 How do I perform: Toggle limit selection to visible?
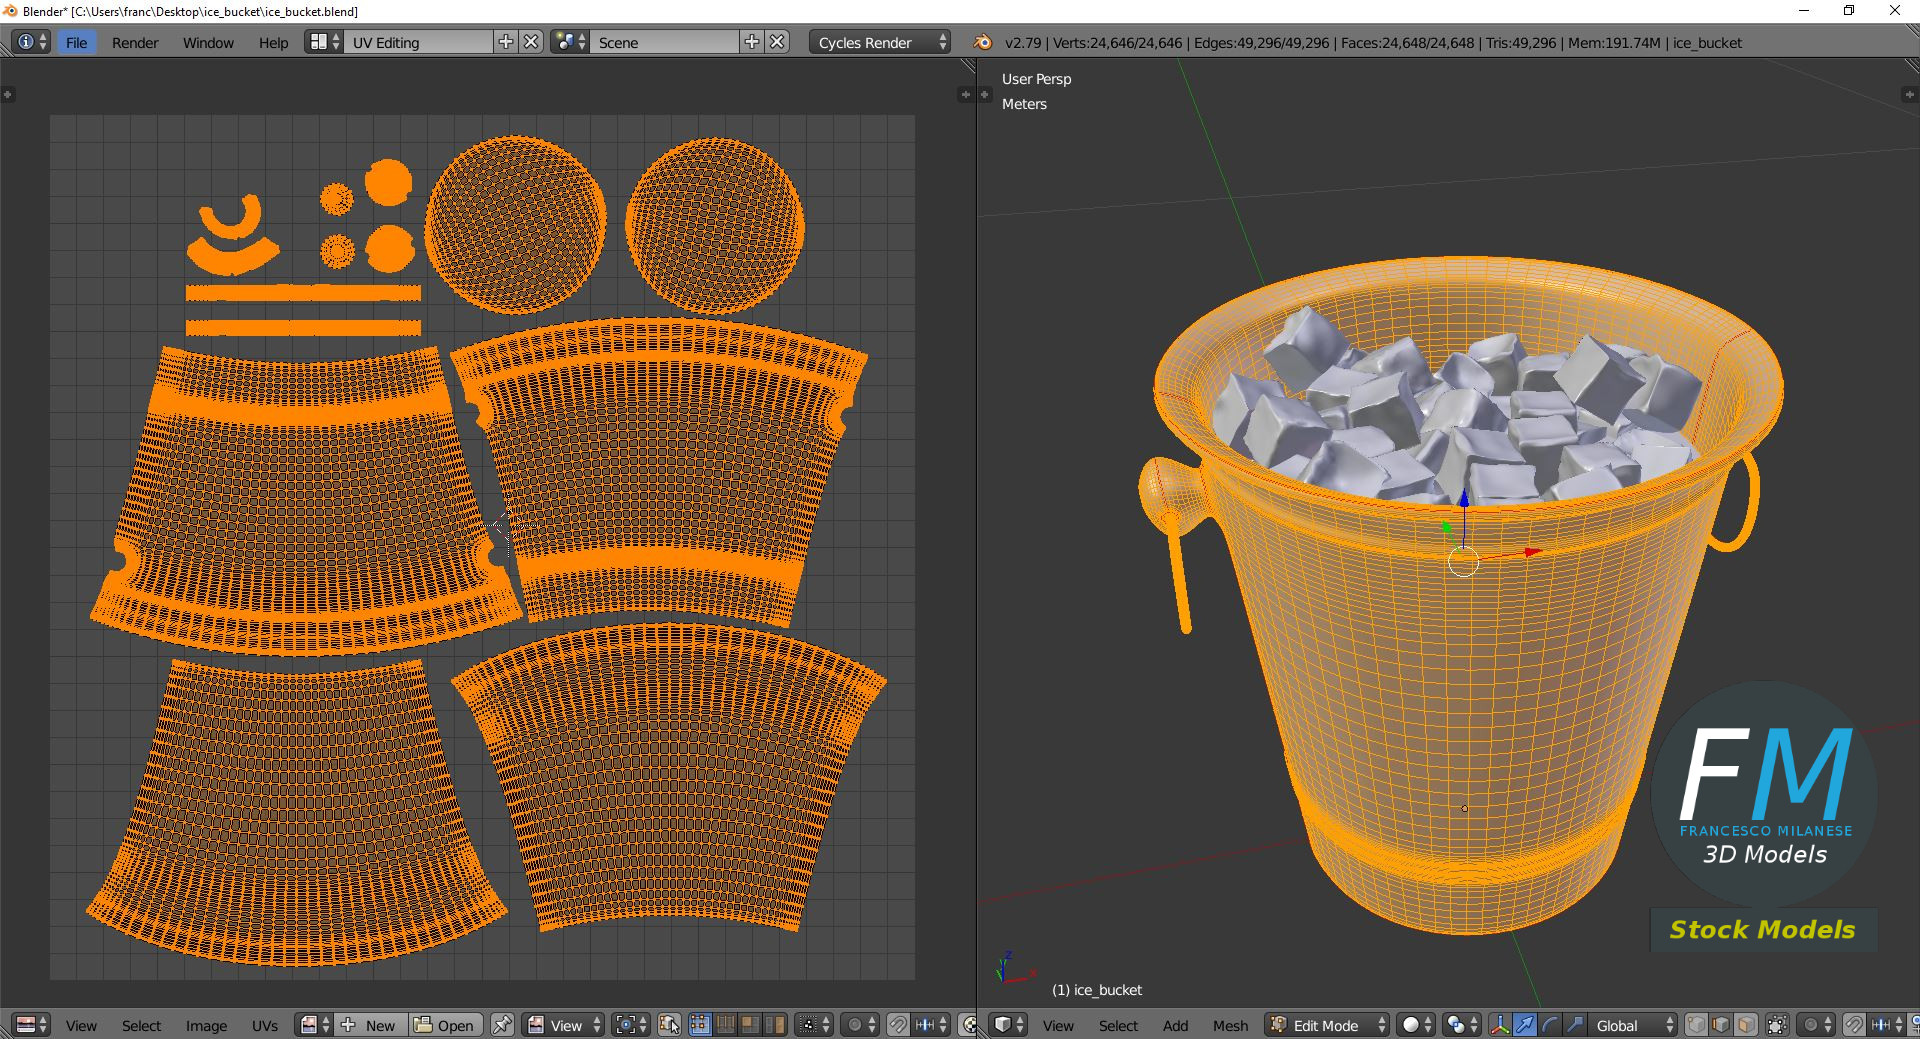point(1777,1025)
